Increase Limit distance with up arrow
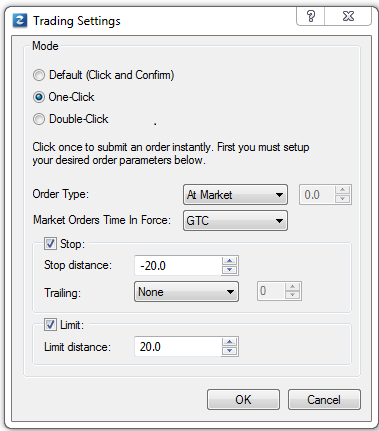The width and height of the screenshot is (379, 431). click(x=230, y=342)
